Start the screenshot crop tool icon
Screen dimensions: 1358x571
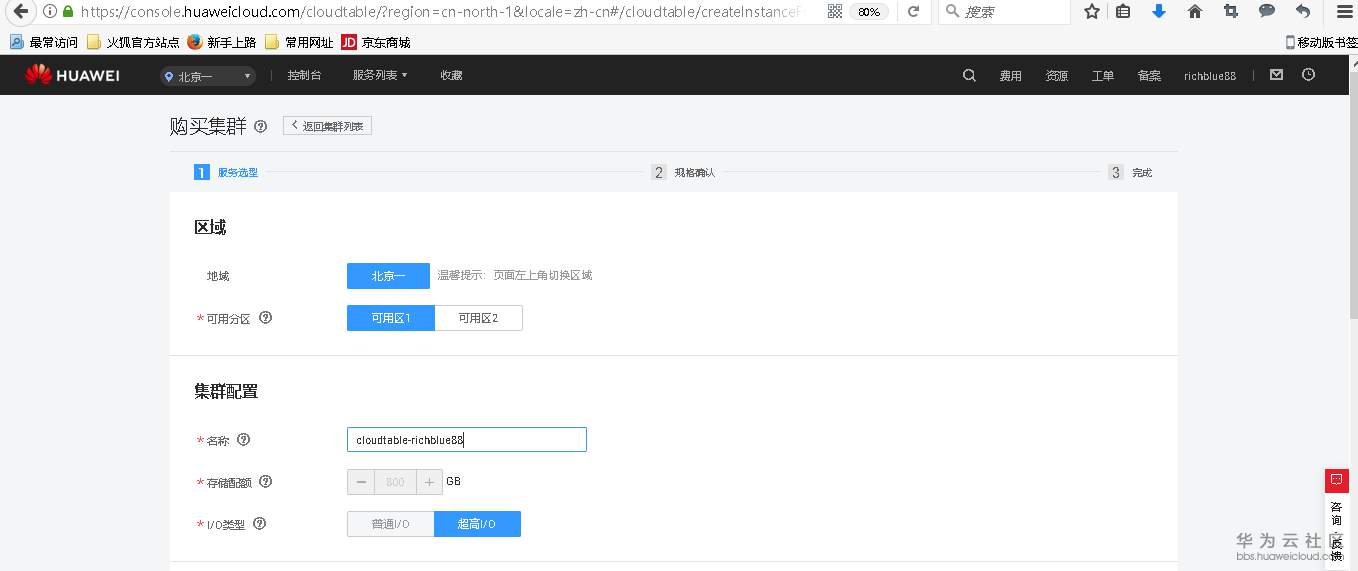(1230, 12)
